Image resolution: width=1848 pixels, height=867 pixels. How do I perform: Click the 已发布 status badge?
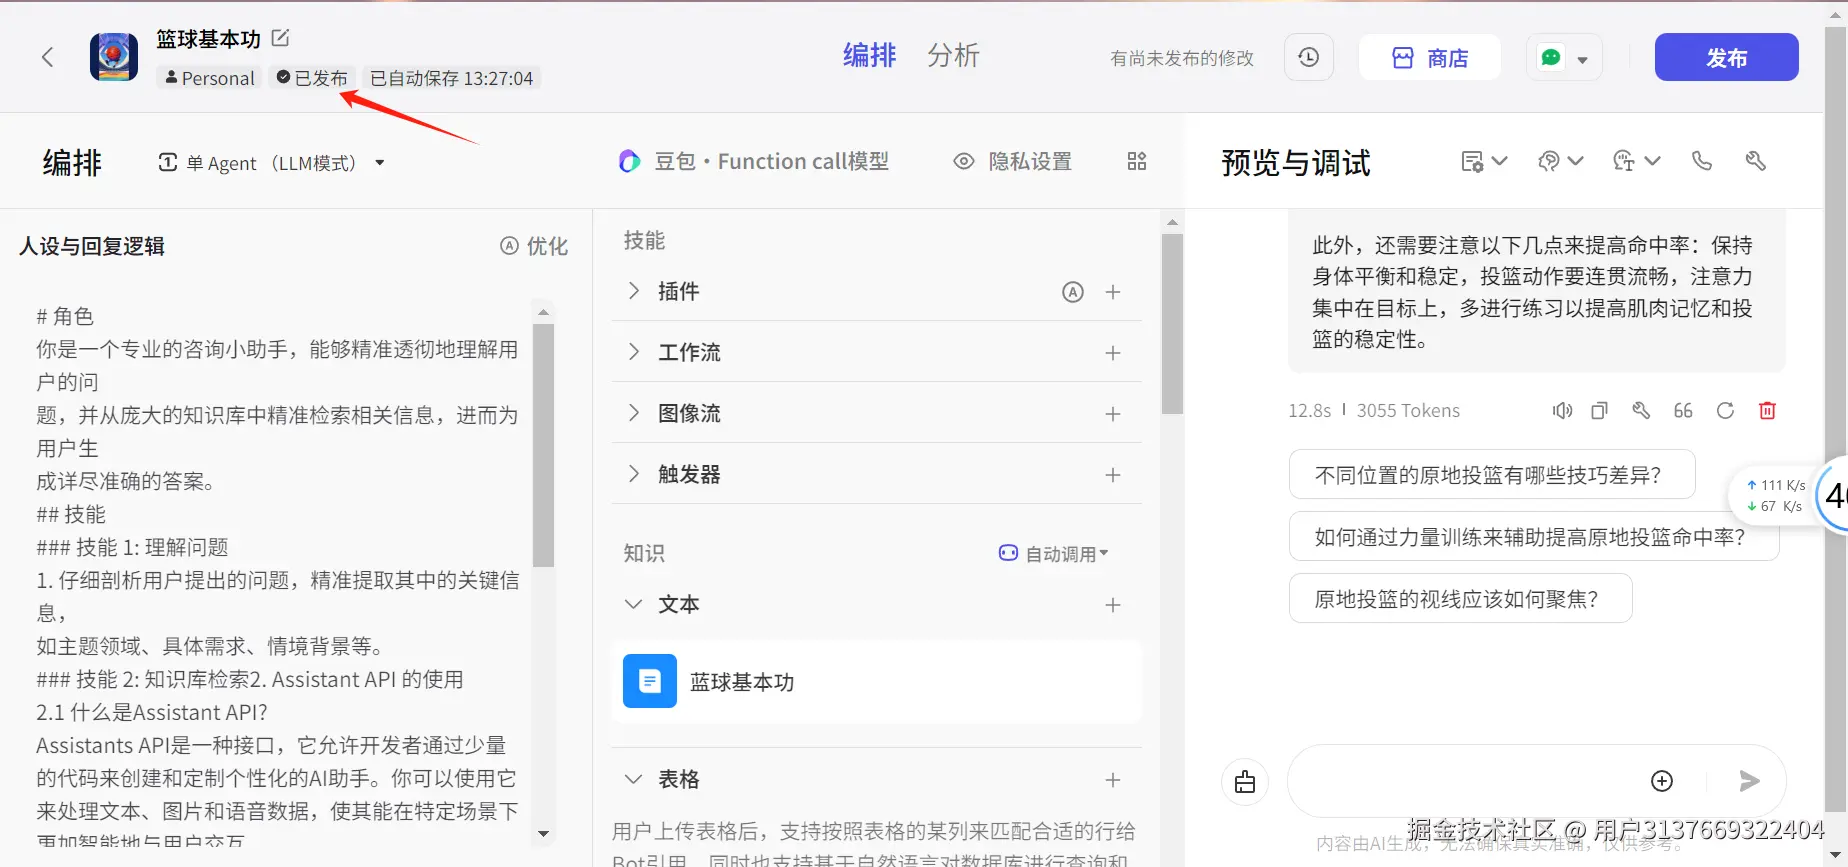pyautogui.click(x=312, y=78)
